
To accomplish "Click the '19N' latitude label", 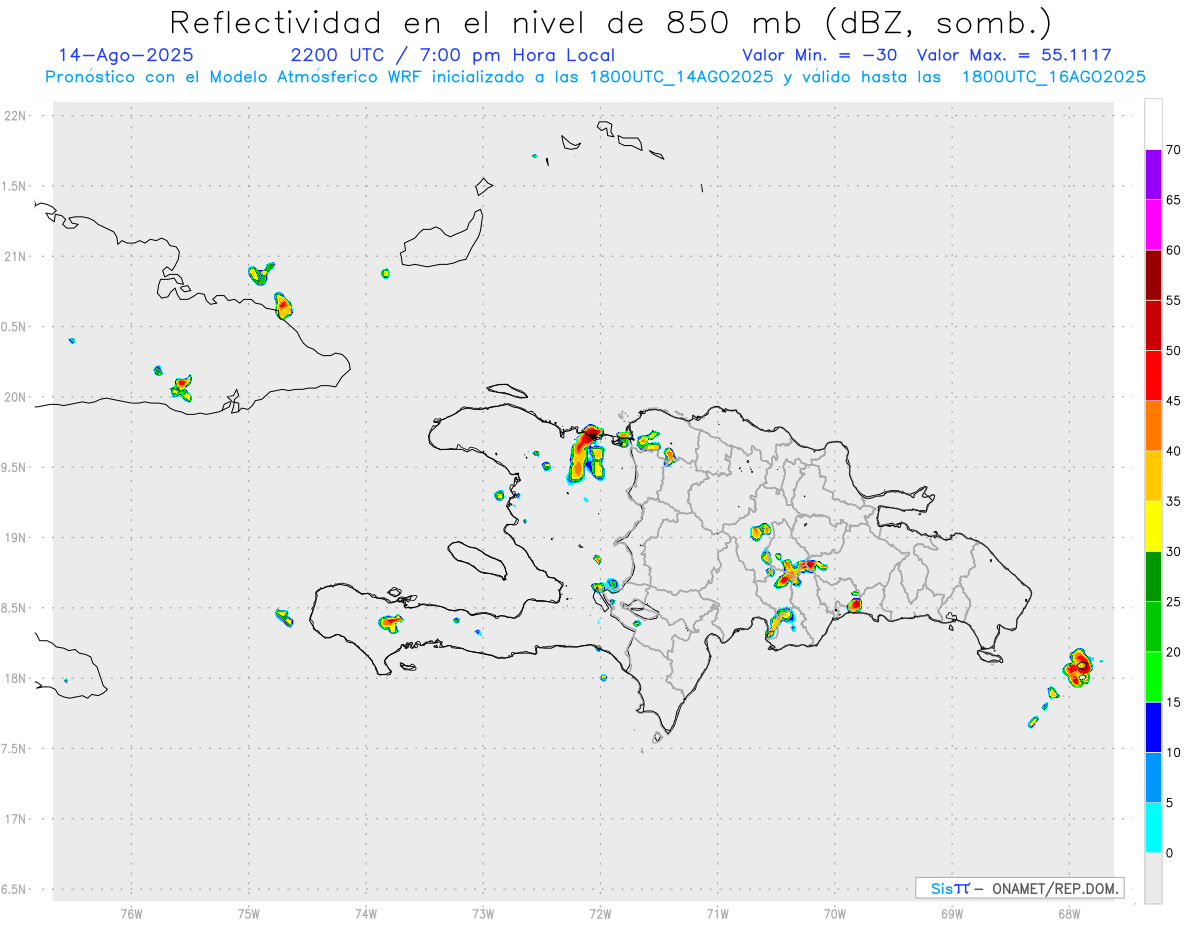I will pyautogui.click(x=17, y=537).
